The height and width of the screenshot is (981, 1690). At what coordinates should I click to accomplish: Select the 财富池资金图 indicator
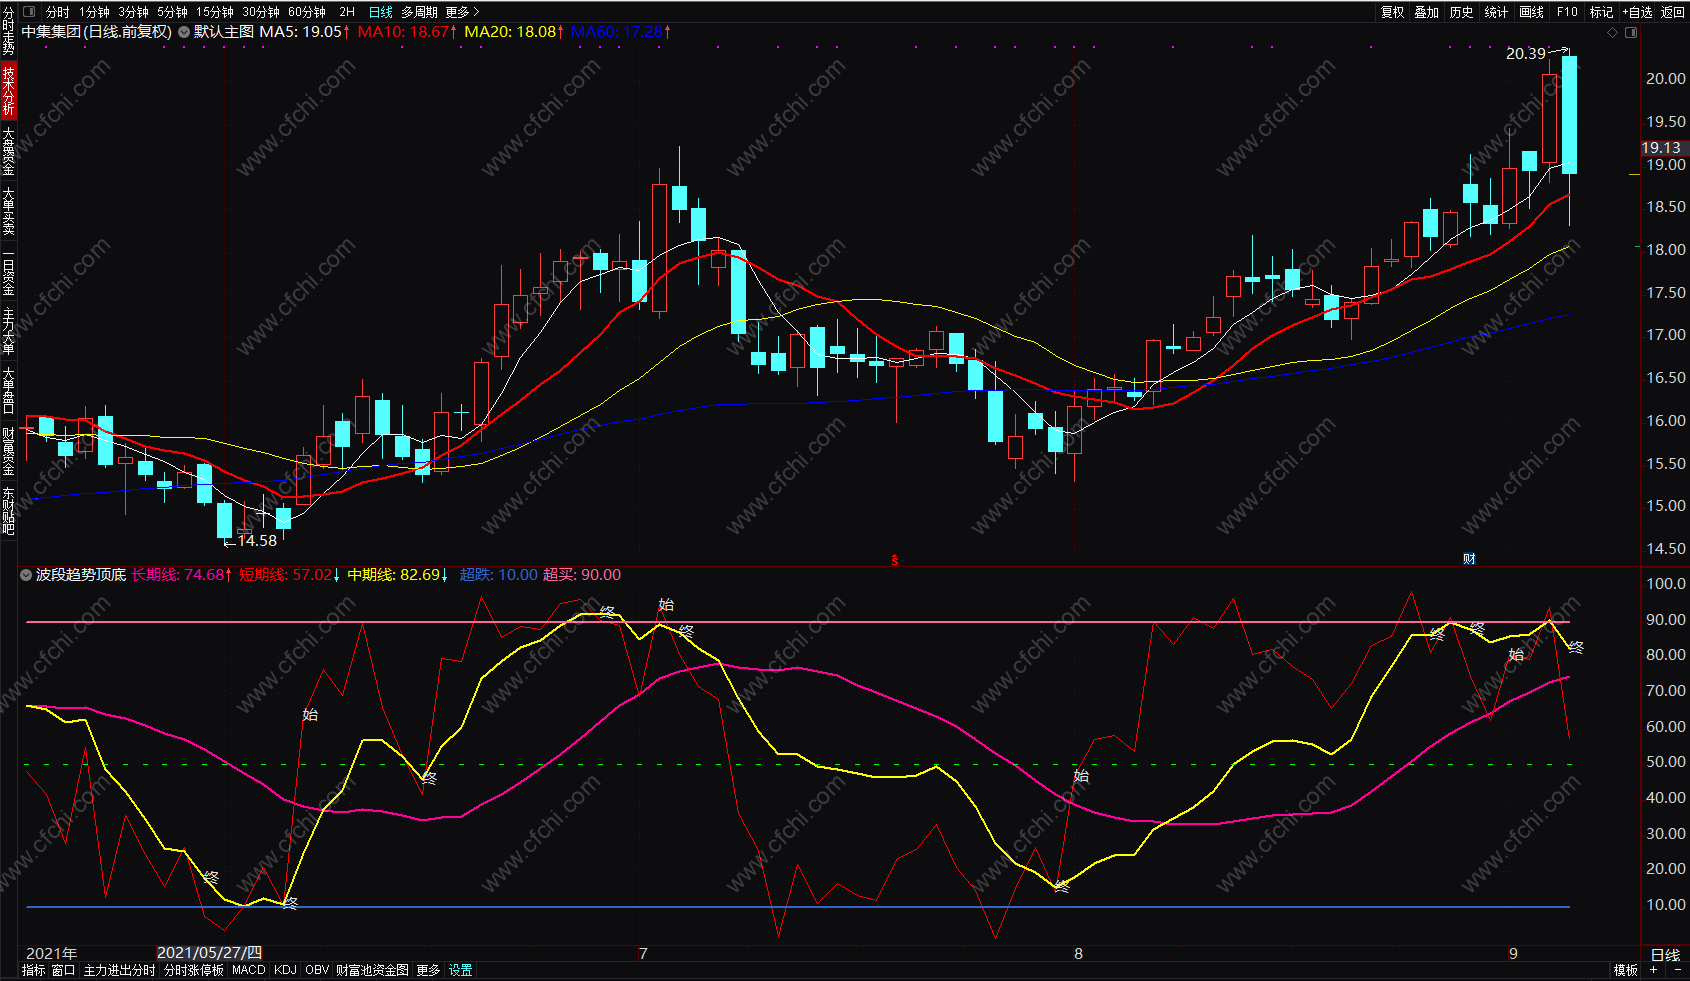tap(372, 970)
